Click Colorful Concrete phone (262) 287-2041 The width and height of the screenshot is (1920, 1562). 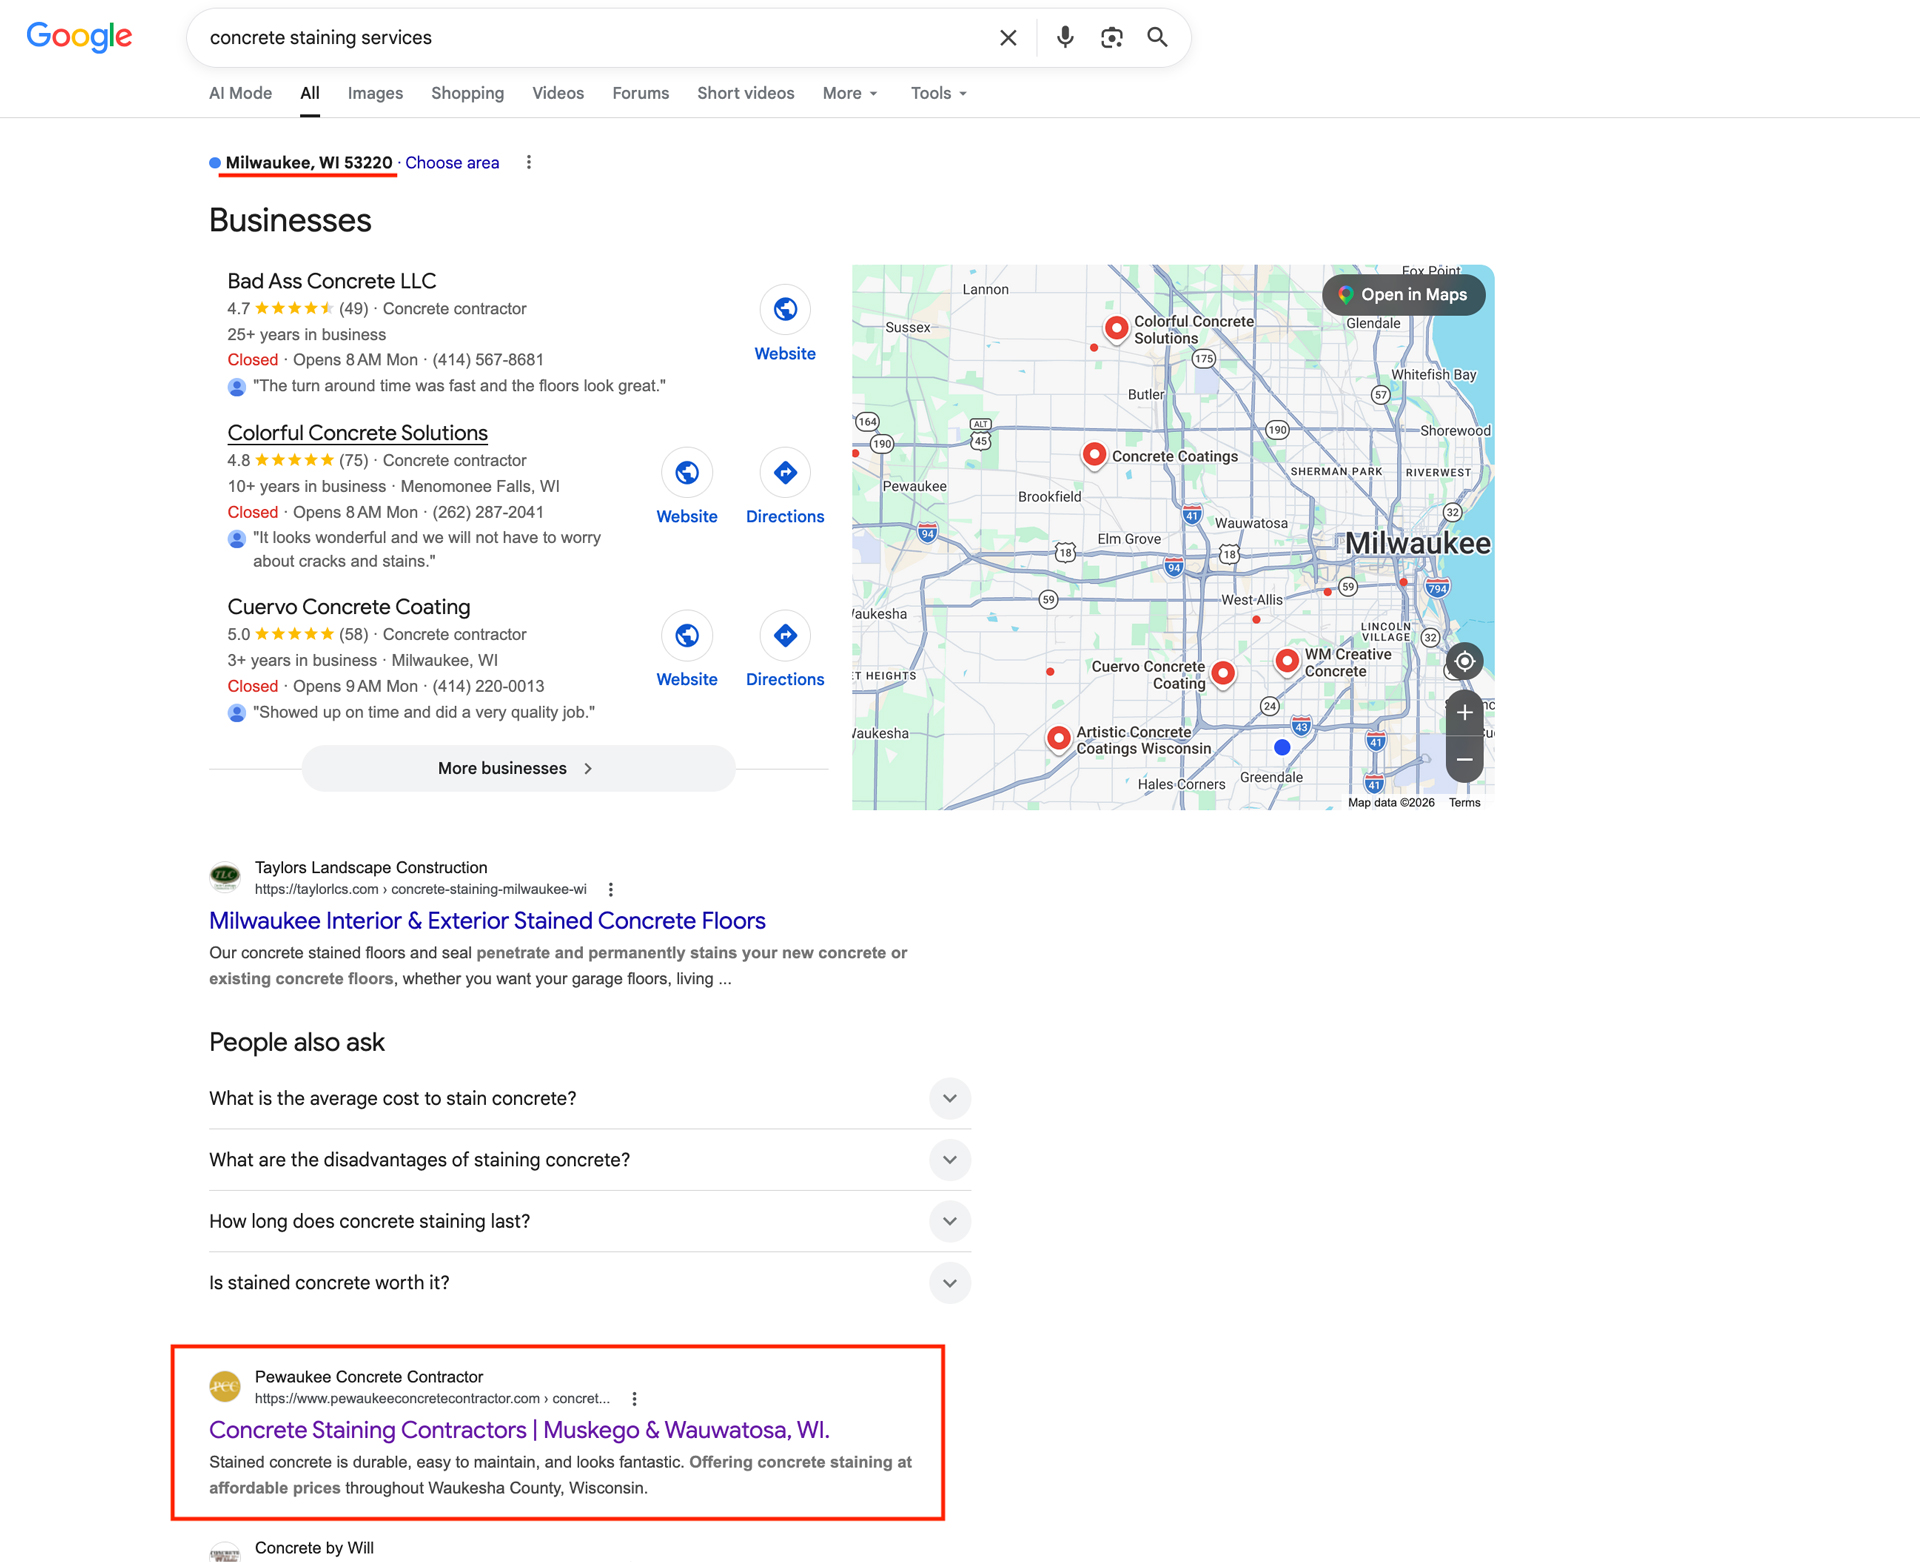[x=488, y=512]
